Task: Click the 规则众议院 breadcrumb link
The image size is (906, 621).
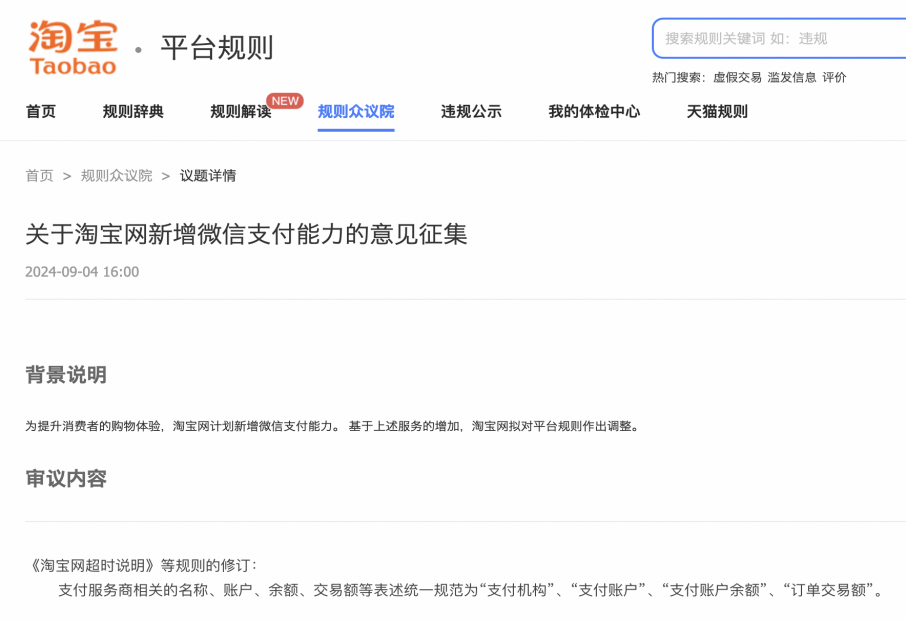Action: 117,176
